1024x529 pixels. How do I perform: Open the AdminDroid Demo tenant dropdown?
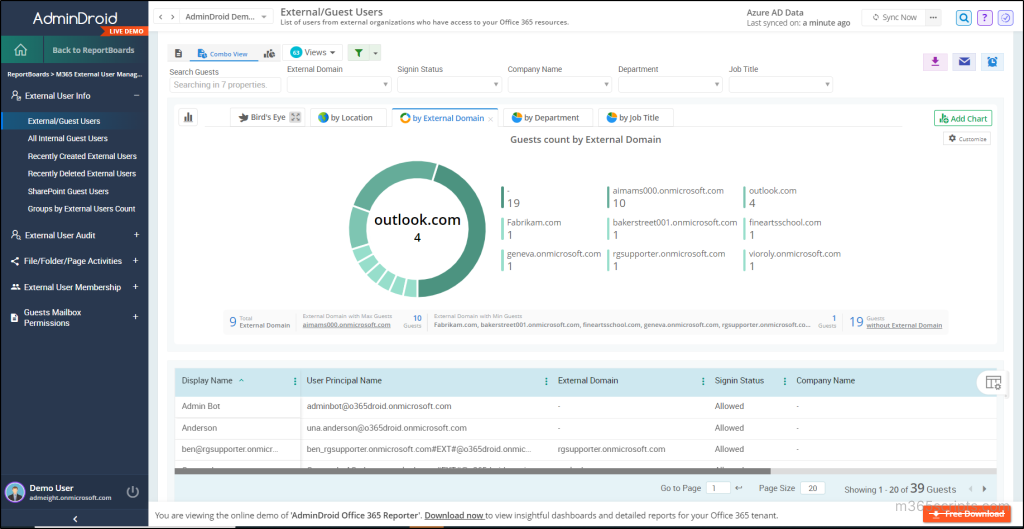click(x=227, y=17)
